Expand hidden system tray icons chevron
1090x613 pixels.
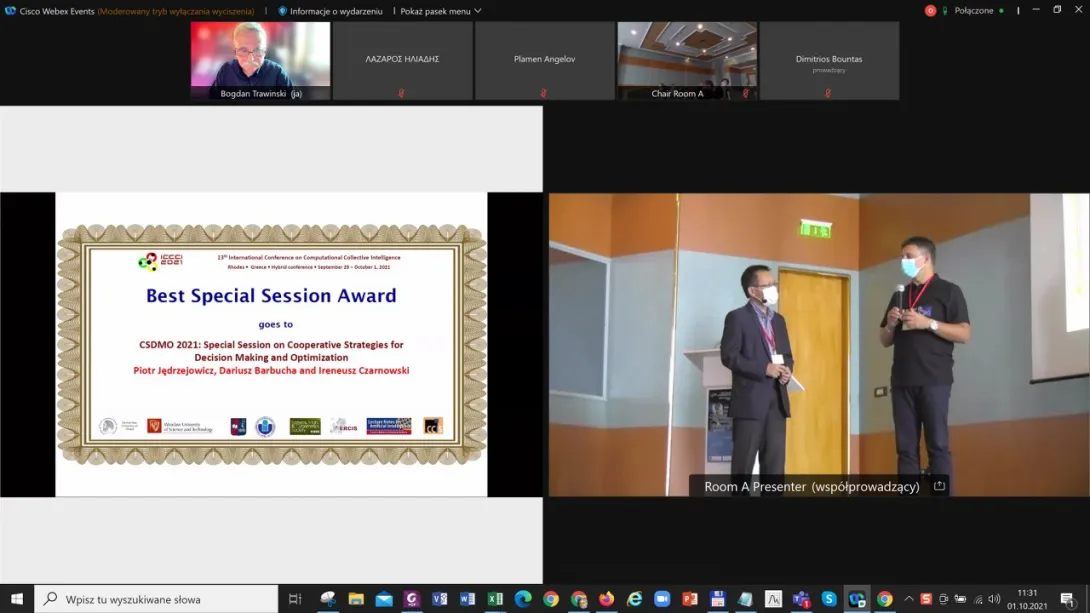coord(909,599)
